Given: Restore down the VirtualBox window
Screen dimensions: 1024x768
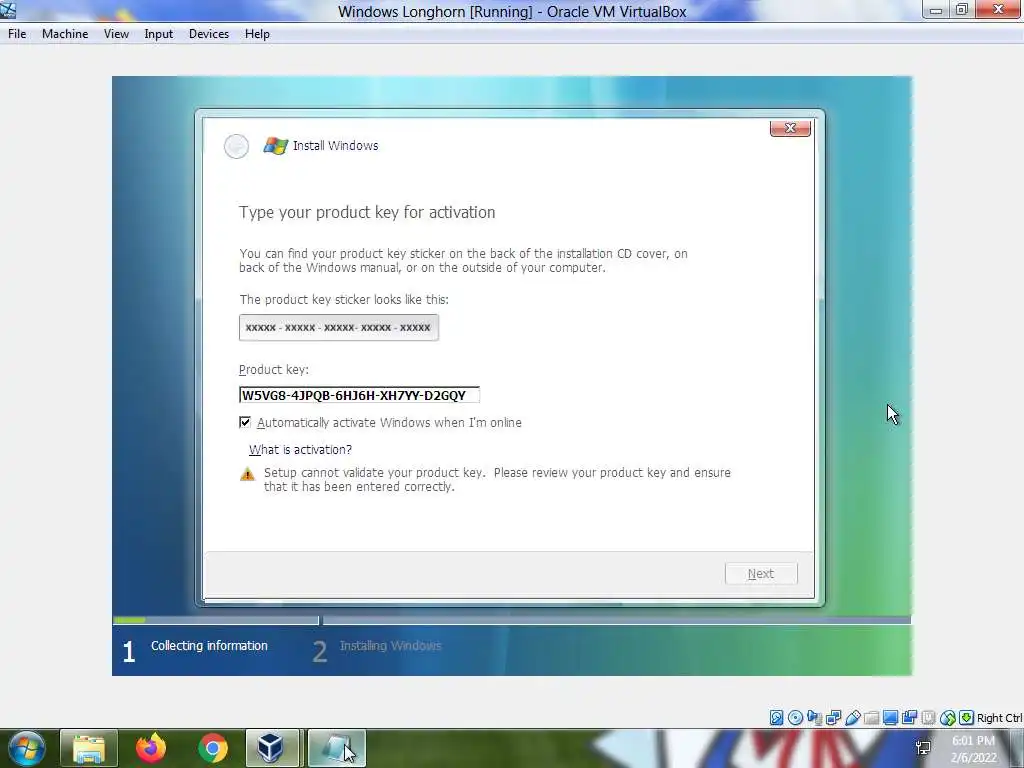Looking at the screenshot, I should click(x=962, y=10).
